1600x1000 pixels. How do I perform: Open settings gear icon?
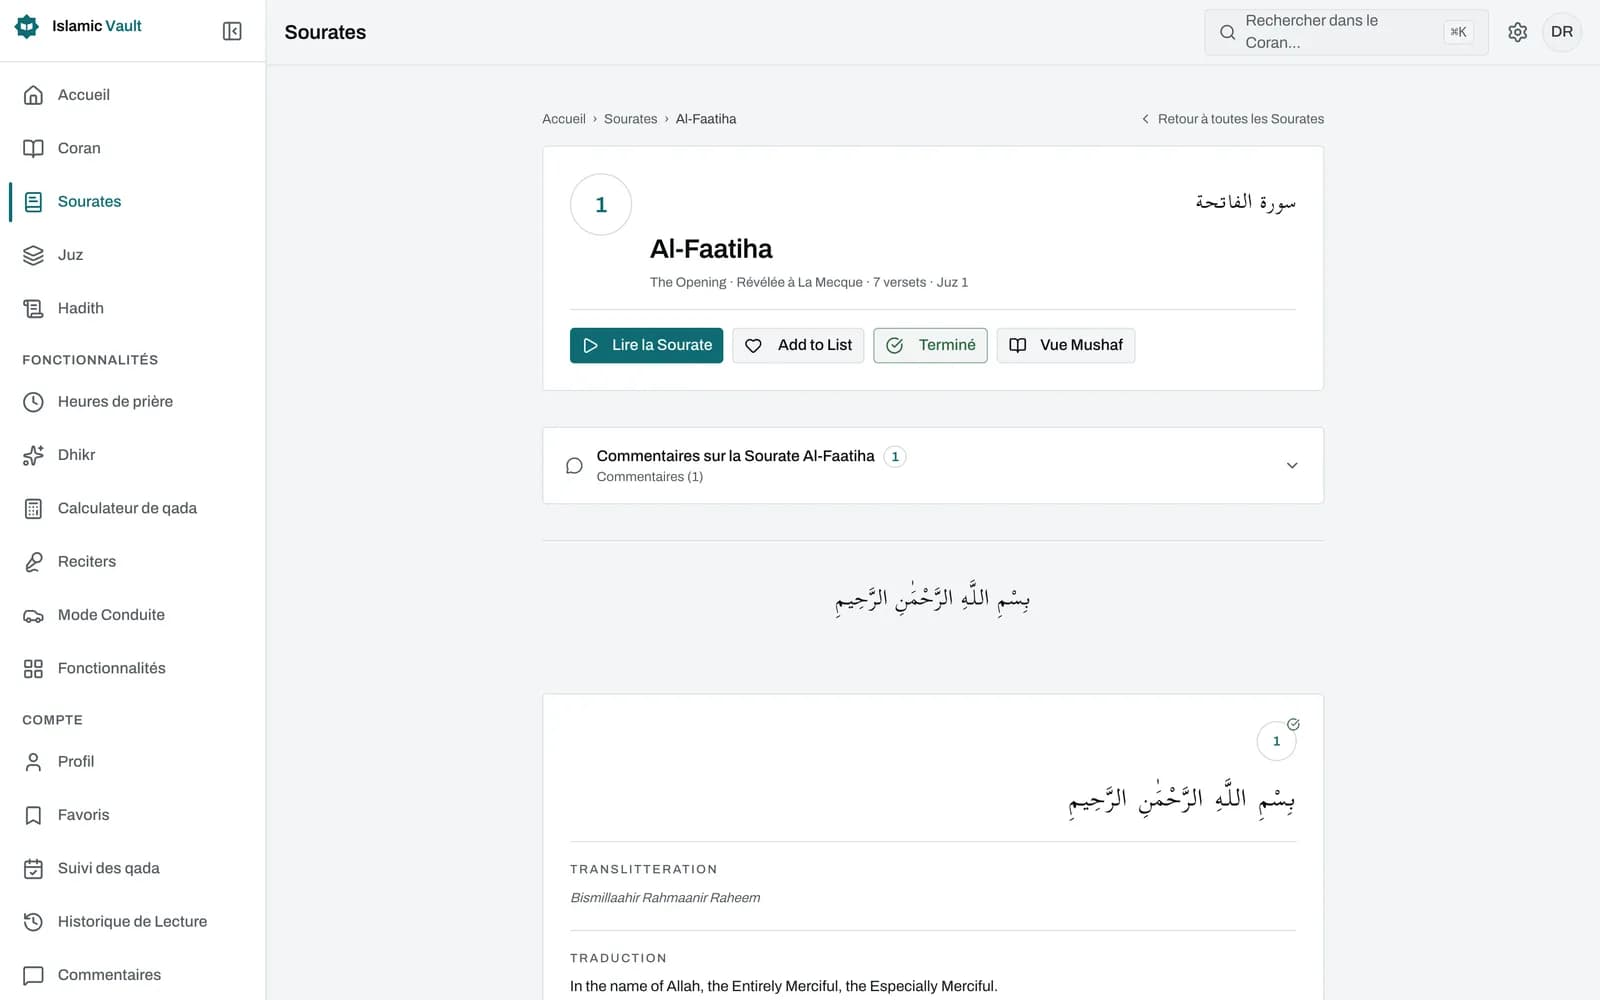pos(1517,32)
